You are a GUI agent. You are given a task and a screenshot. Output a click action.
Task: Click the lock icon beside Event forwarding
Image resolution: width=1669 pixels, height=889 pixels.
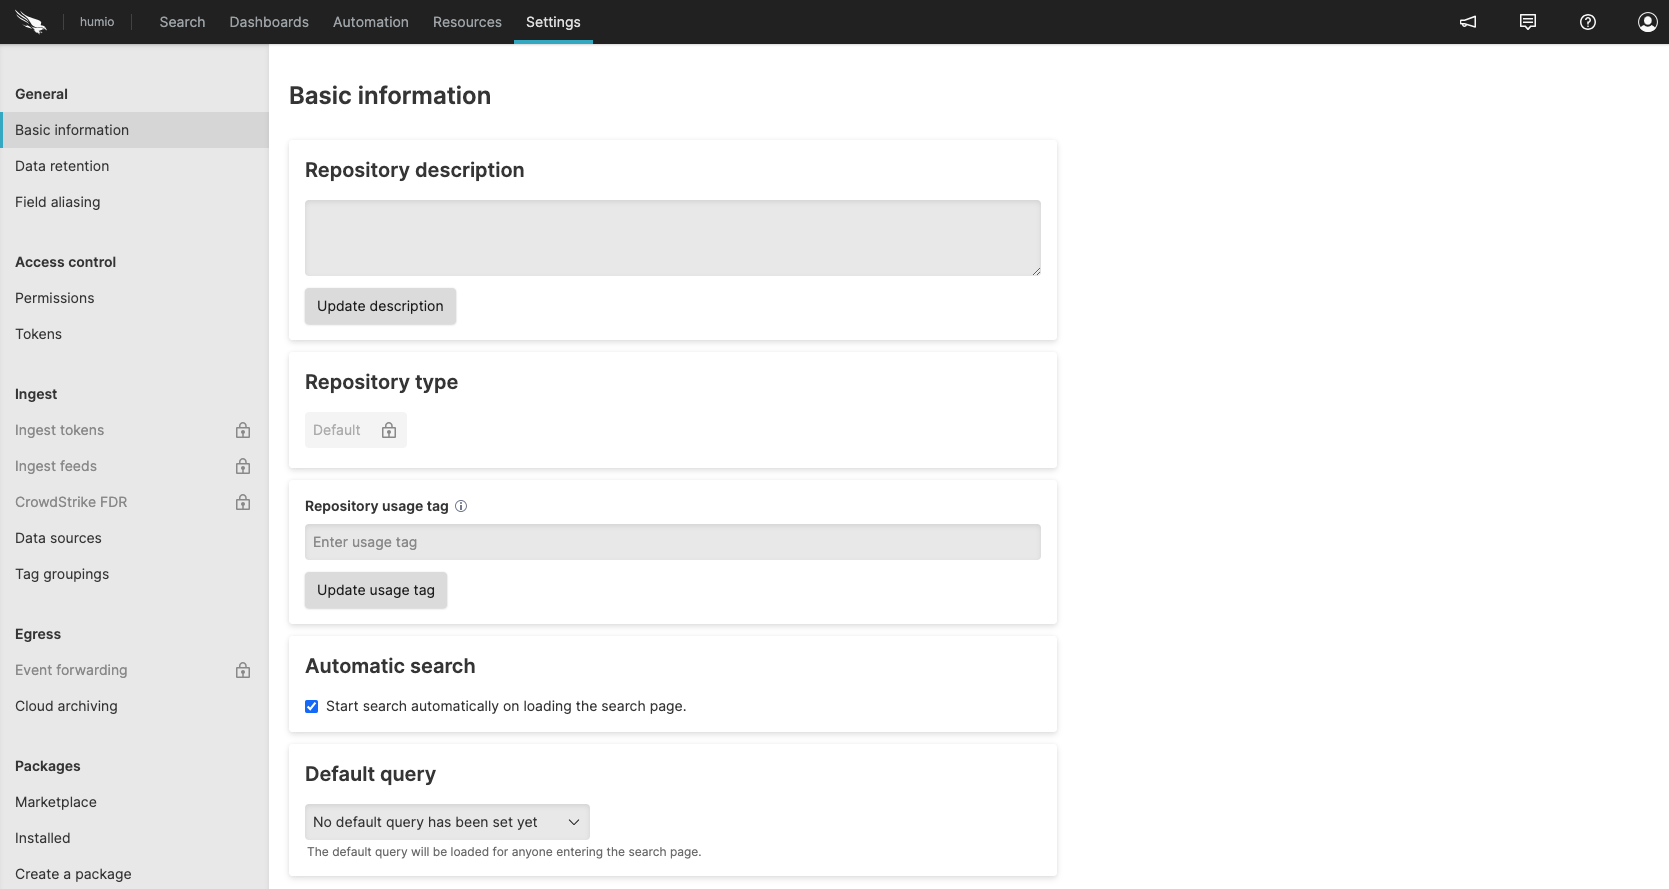(243, 670)
